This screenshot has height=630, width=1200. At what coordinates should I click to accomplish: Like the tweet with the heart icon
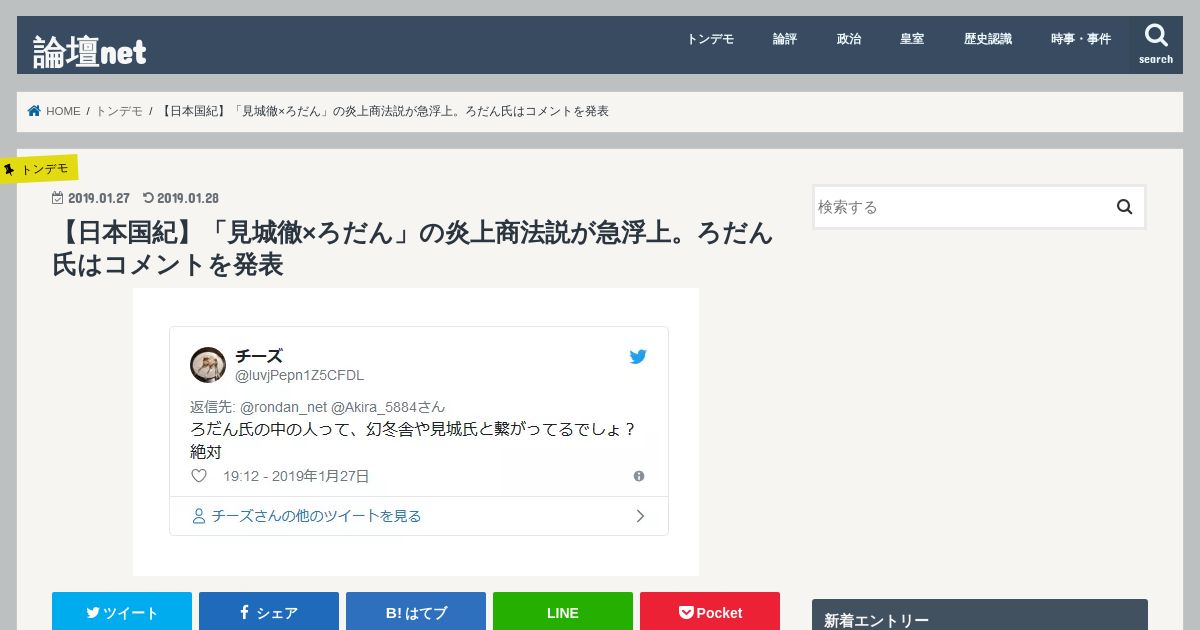point(199,476)
